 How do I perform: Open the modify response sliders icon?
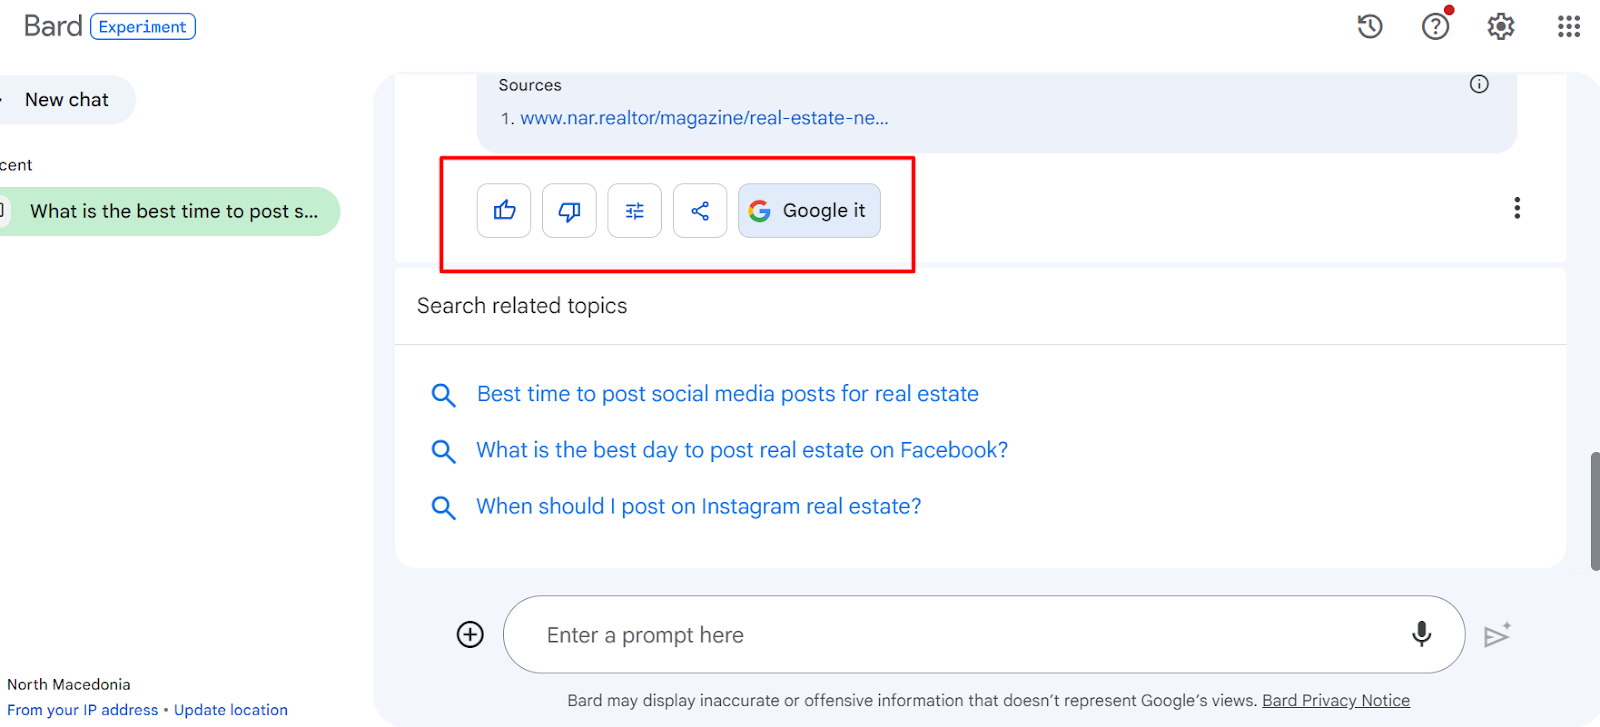coord(635,210)
